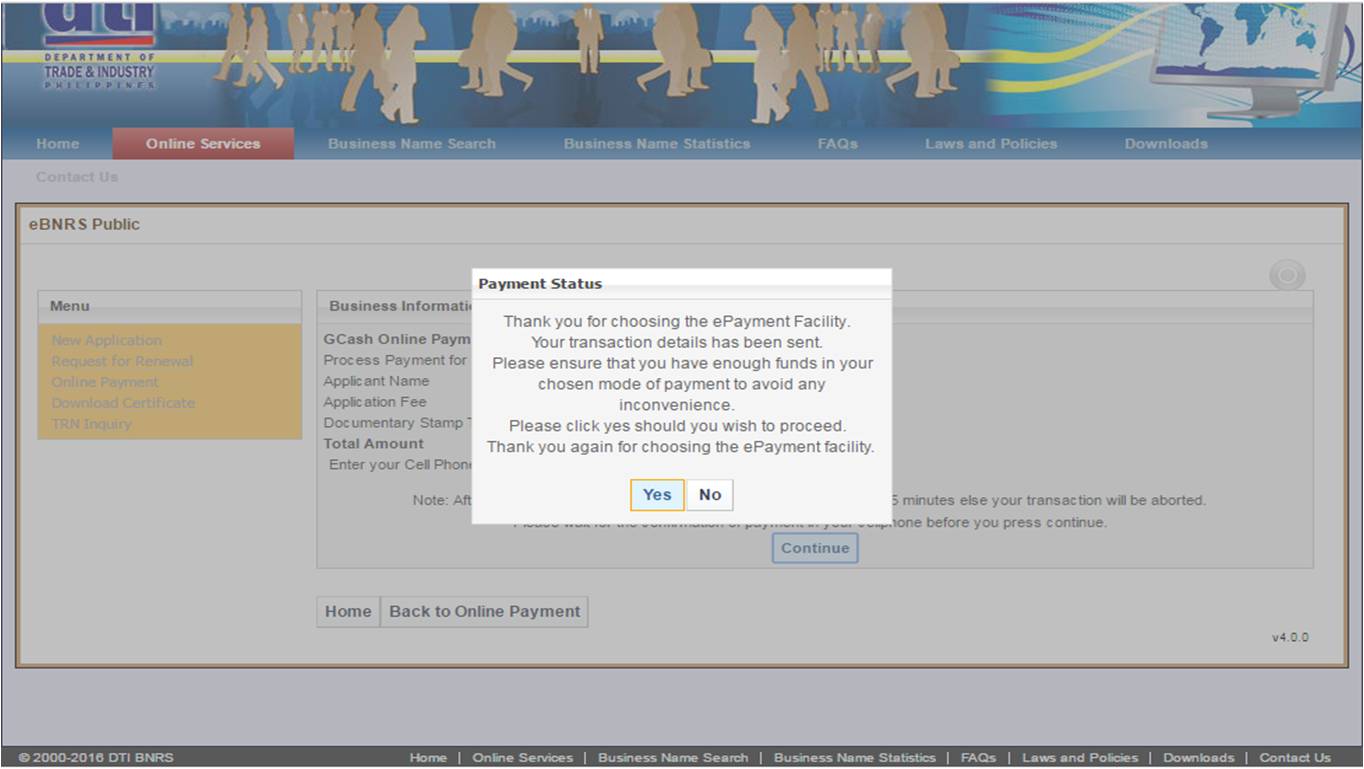Open the FAQs page from the top menu

(836, 143)
